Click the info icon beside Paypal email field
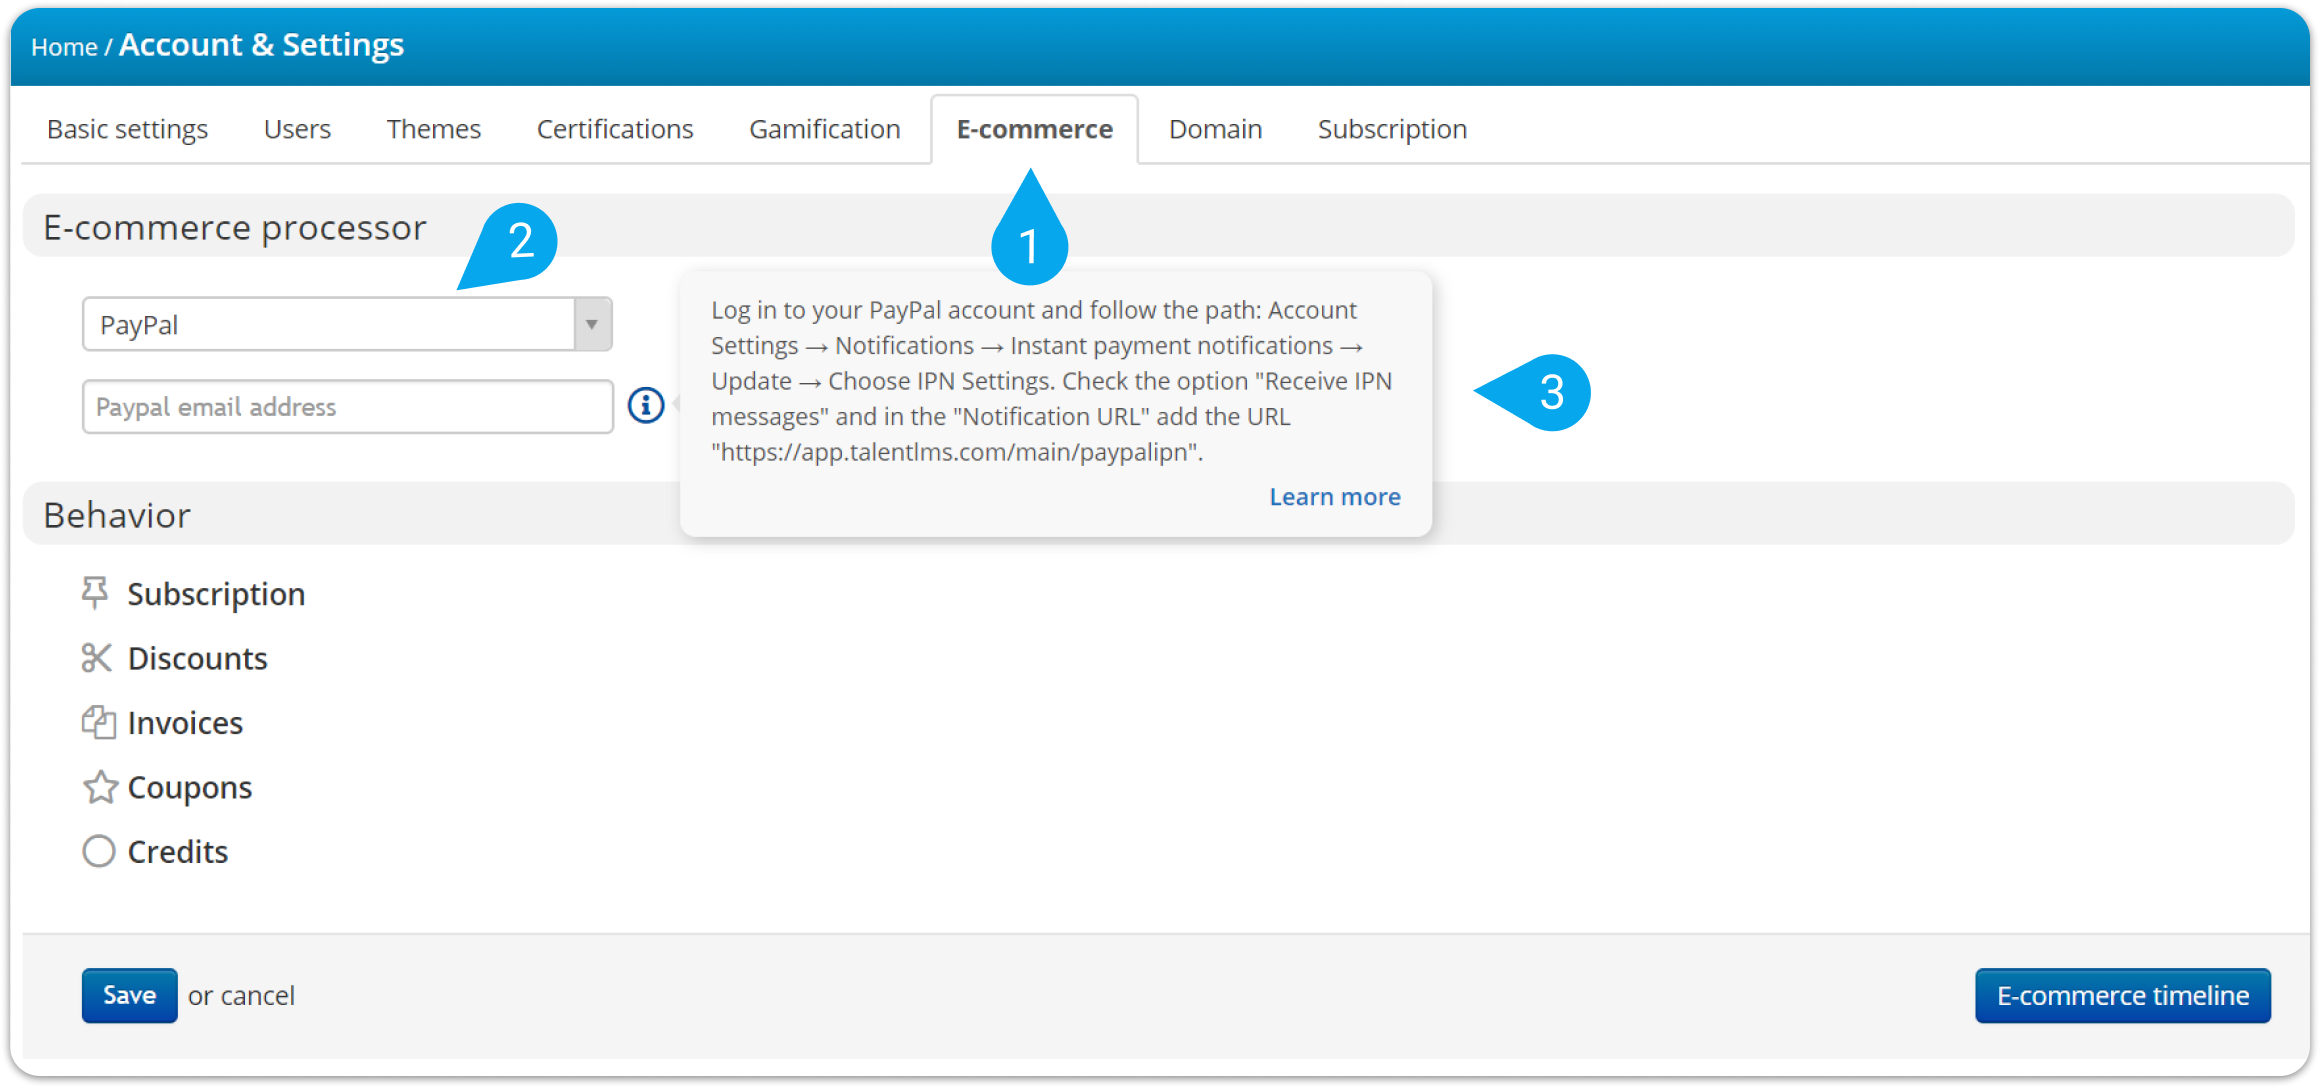2320x1088 pixels. (646, 405)
